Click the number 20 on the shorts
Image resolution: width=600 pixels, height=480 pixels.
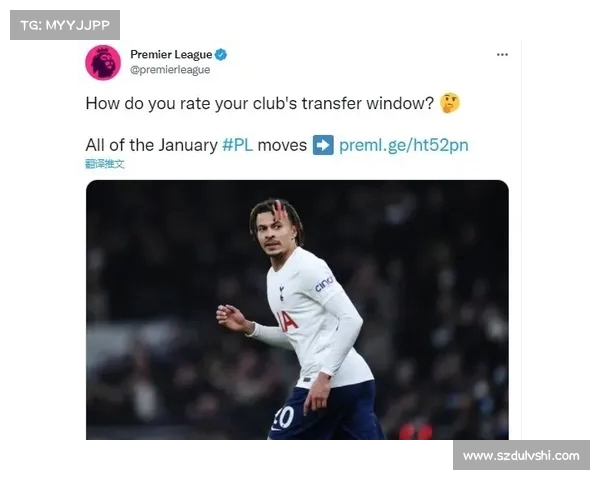284,418
